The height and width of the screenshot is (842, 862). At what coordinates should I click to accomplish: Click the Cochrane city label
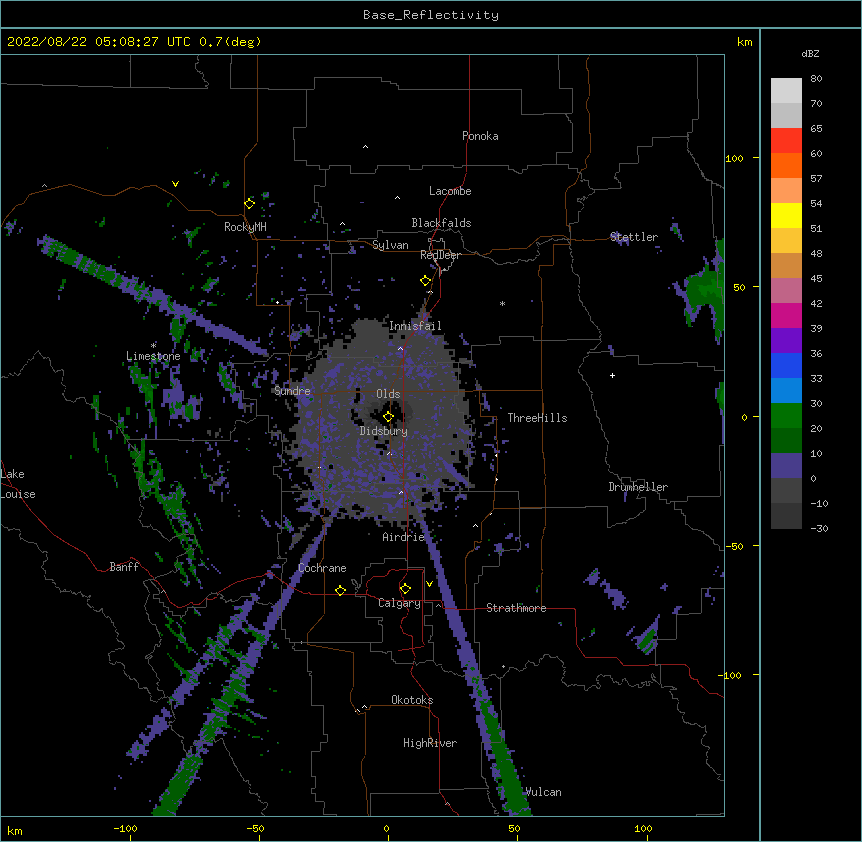[322, 568]
